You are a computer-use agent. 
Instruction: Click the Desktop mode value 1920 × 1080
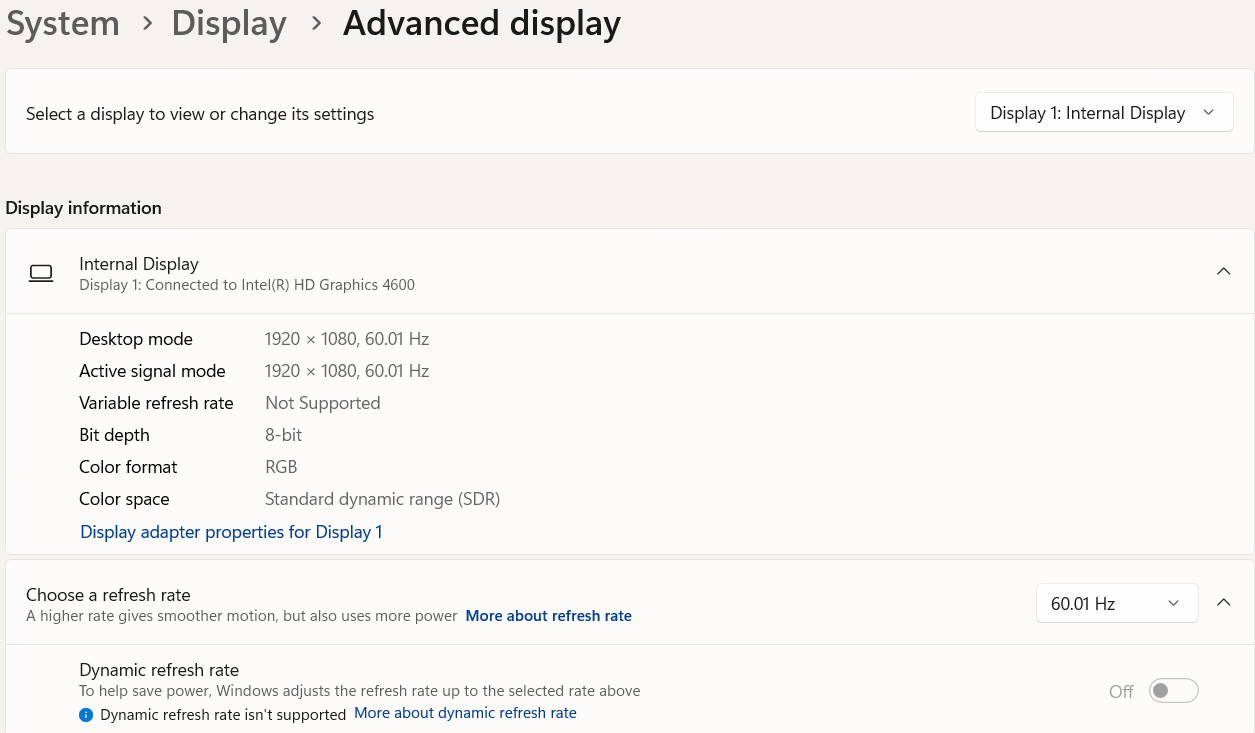pos(311,339)
